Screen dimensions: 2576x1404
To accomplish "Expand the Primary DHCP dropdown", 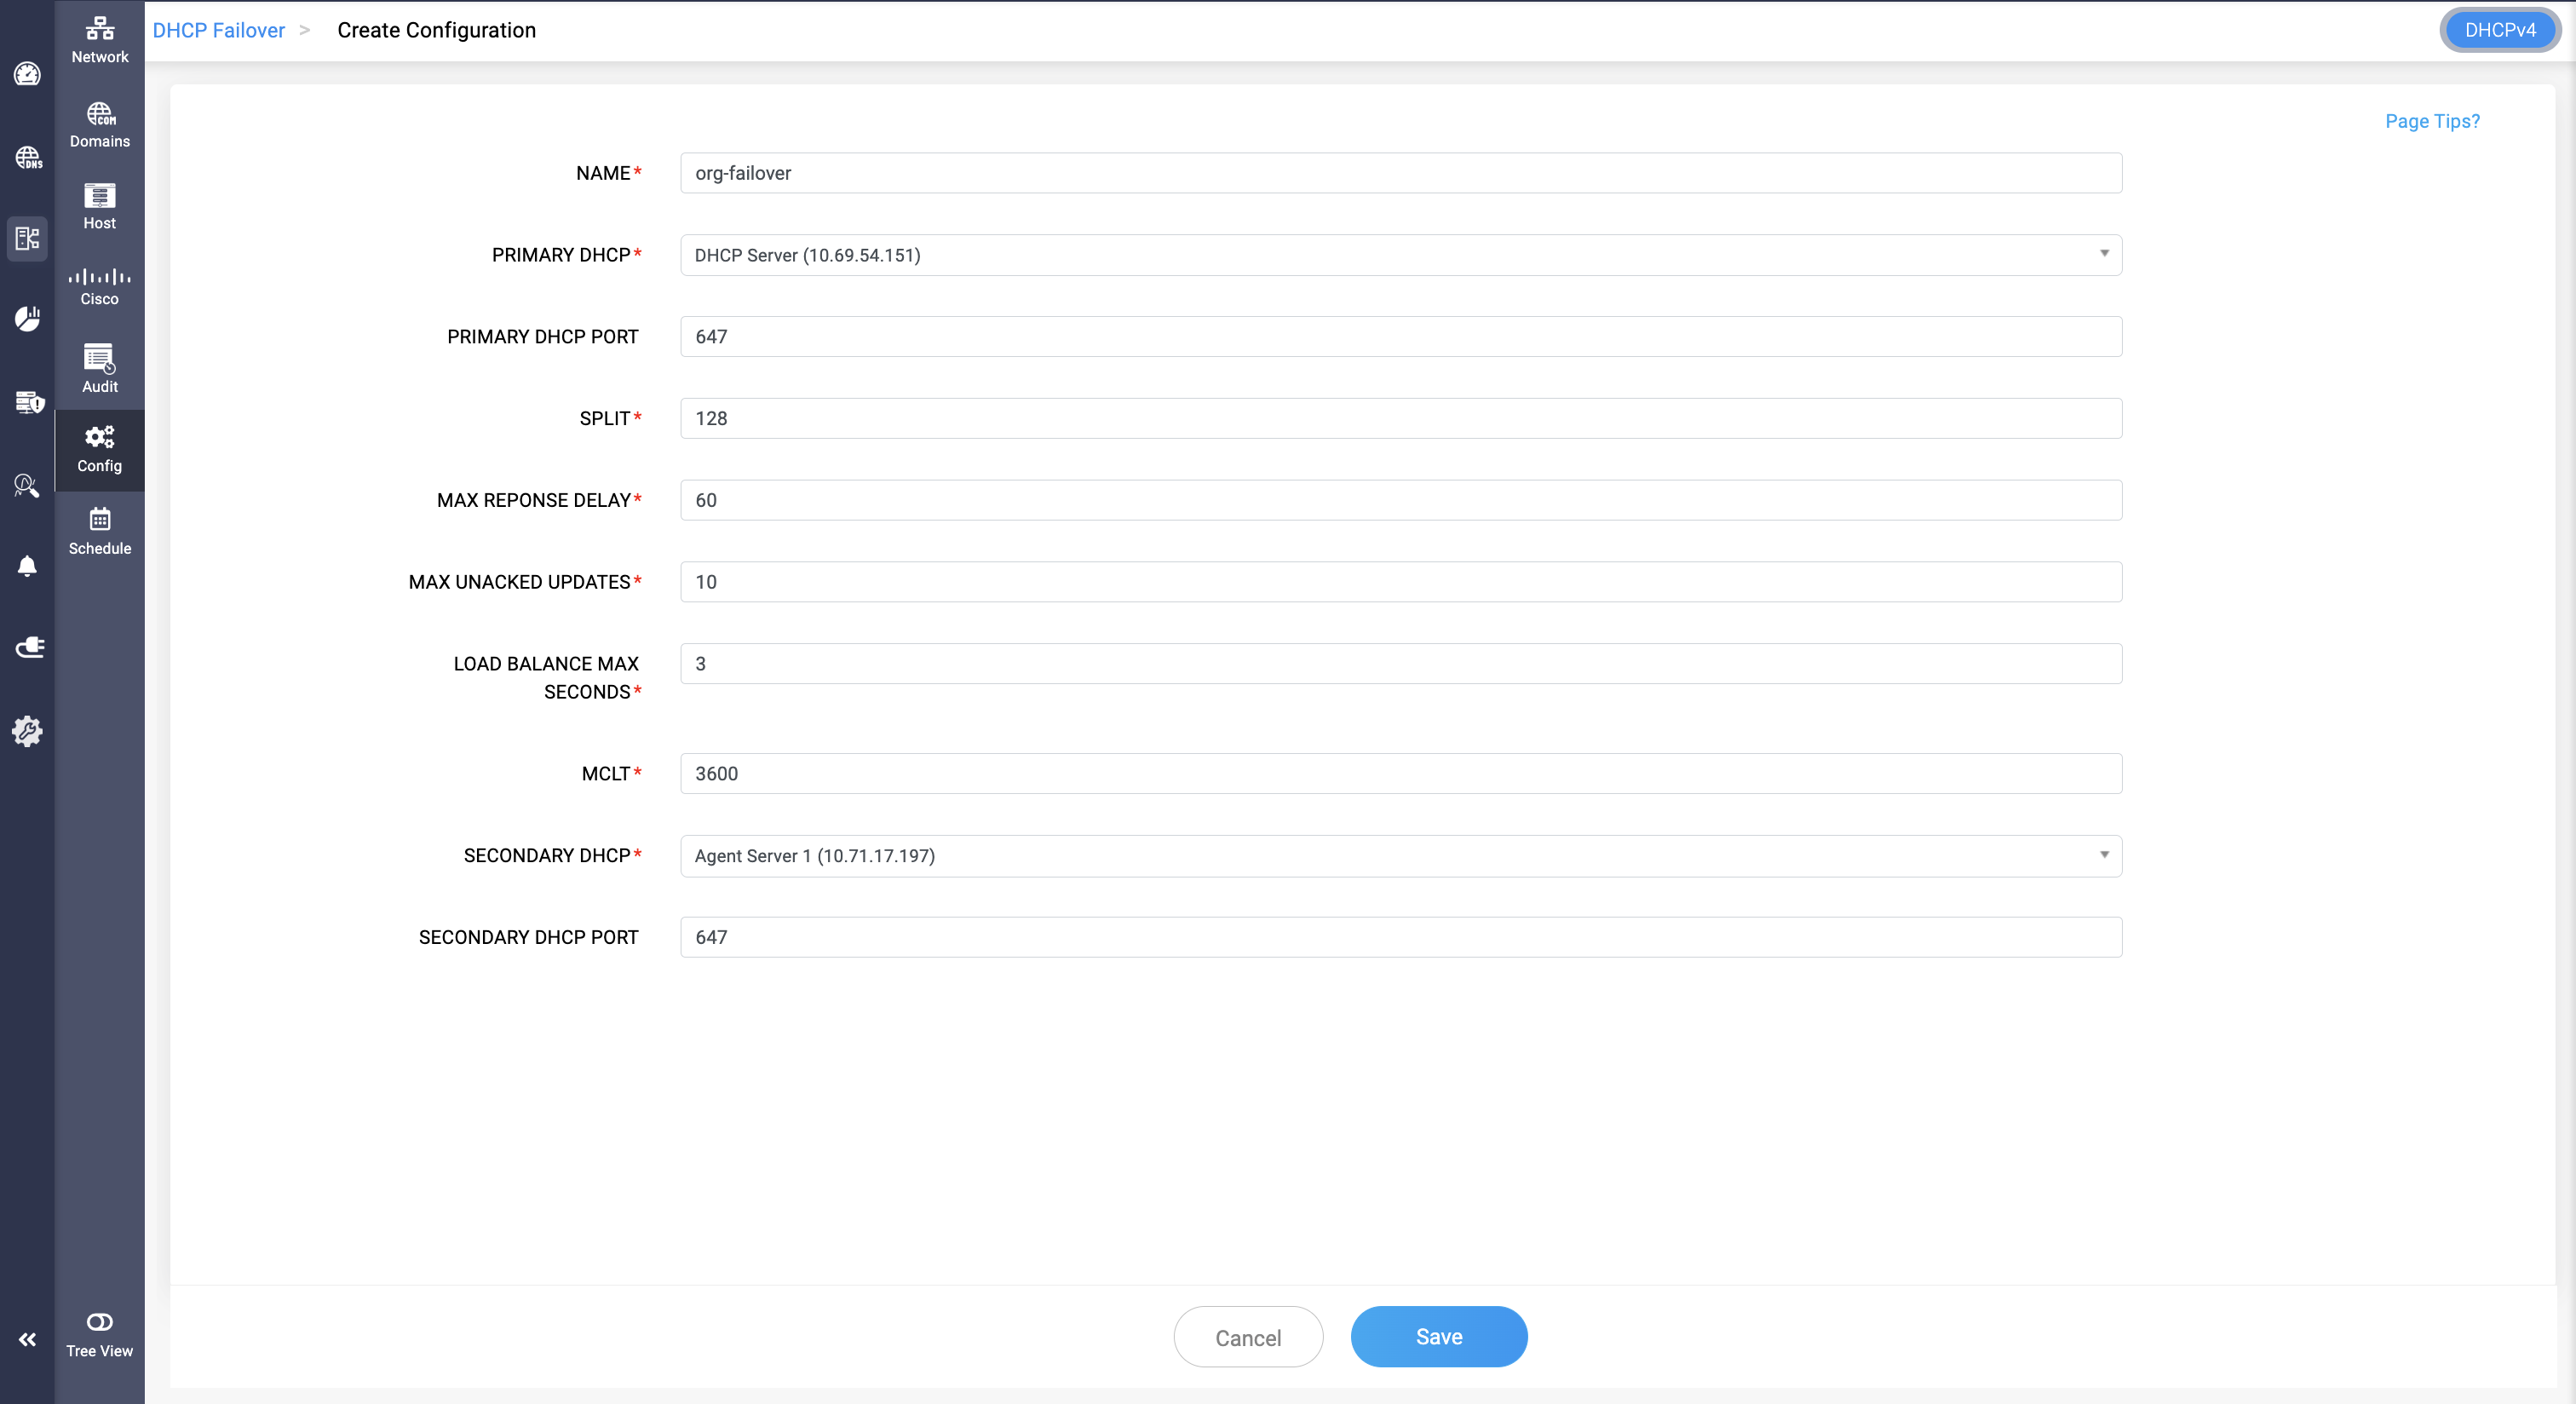I will click(x=1400, y=255).
